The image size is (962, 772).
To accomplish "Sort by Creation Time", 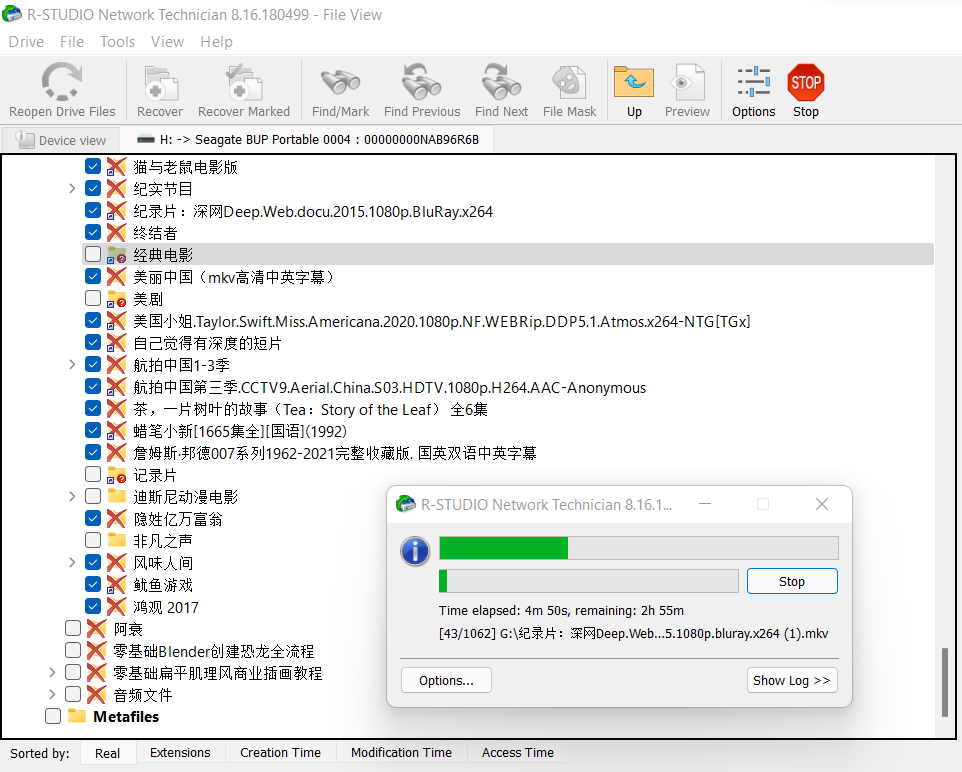I will (280, 753).
